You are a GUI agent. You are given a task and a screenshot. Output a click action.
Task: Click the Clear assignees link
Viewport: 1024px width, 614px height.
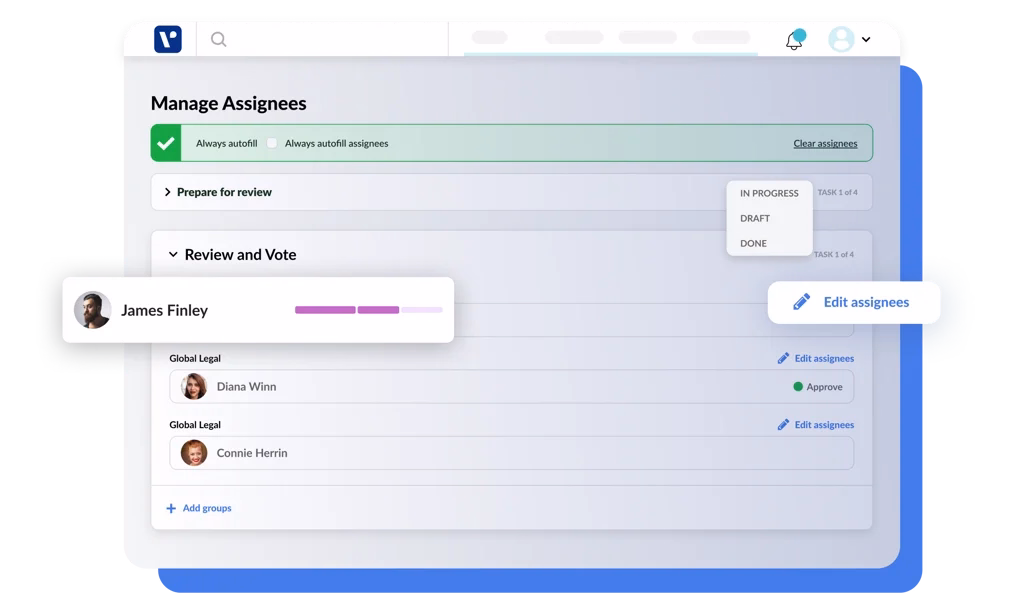[x=825, y=144]
